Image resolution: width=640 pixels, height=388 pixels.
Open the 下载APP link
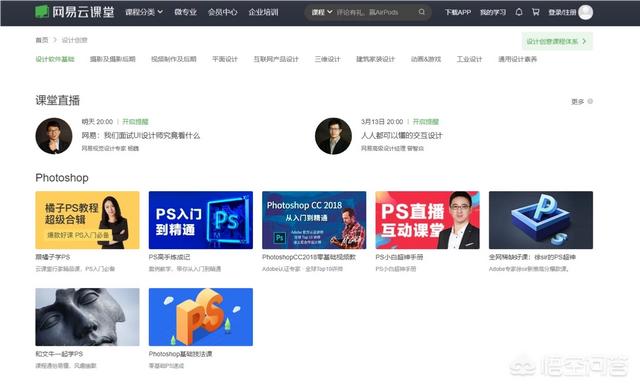(458, 12)
